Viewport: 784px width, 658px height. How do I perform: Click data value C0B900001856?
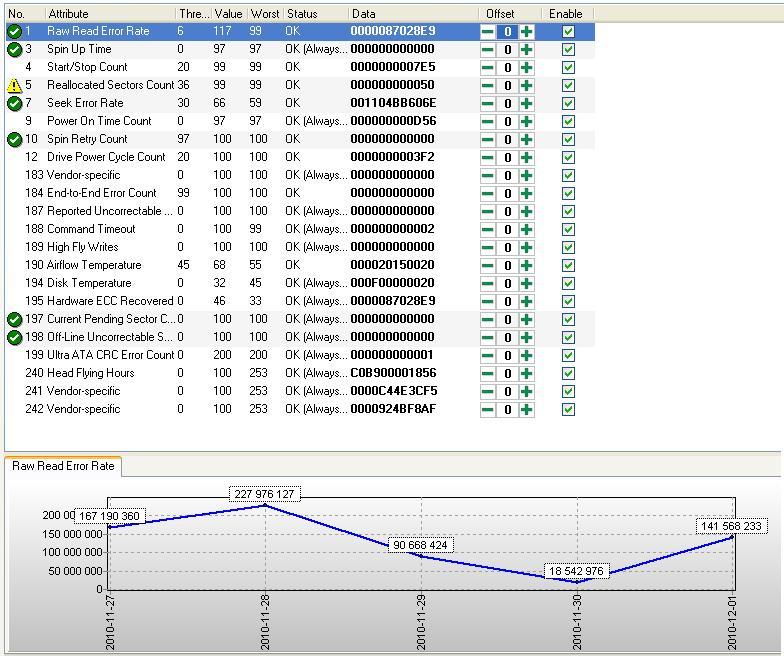pos(393,373)
